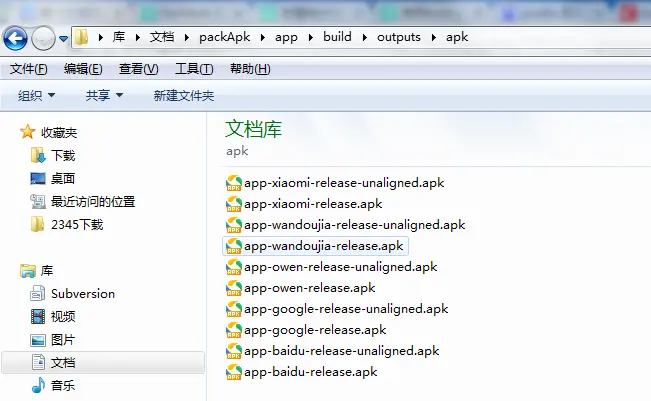
Task: Click APK icon of app-xiaomi-release-unaligned.apk
Action: pos(234,183)
